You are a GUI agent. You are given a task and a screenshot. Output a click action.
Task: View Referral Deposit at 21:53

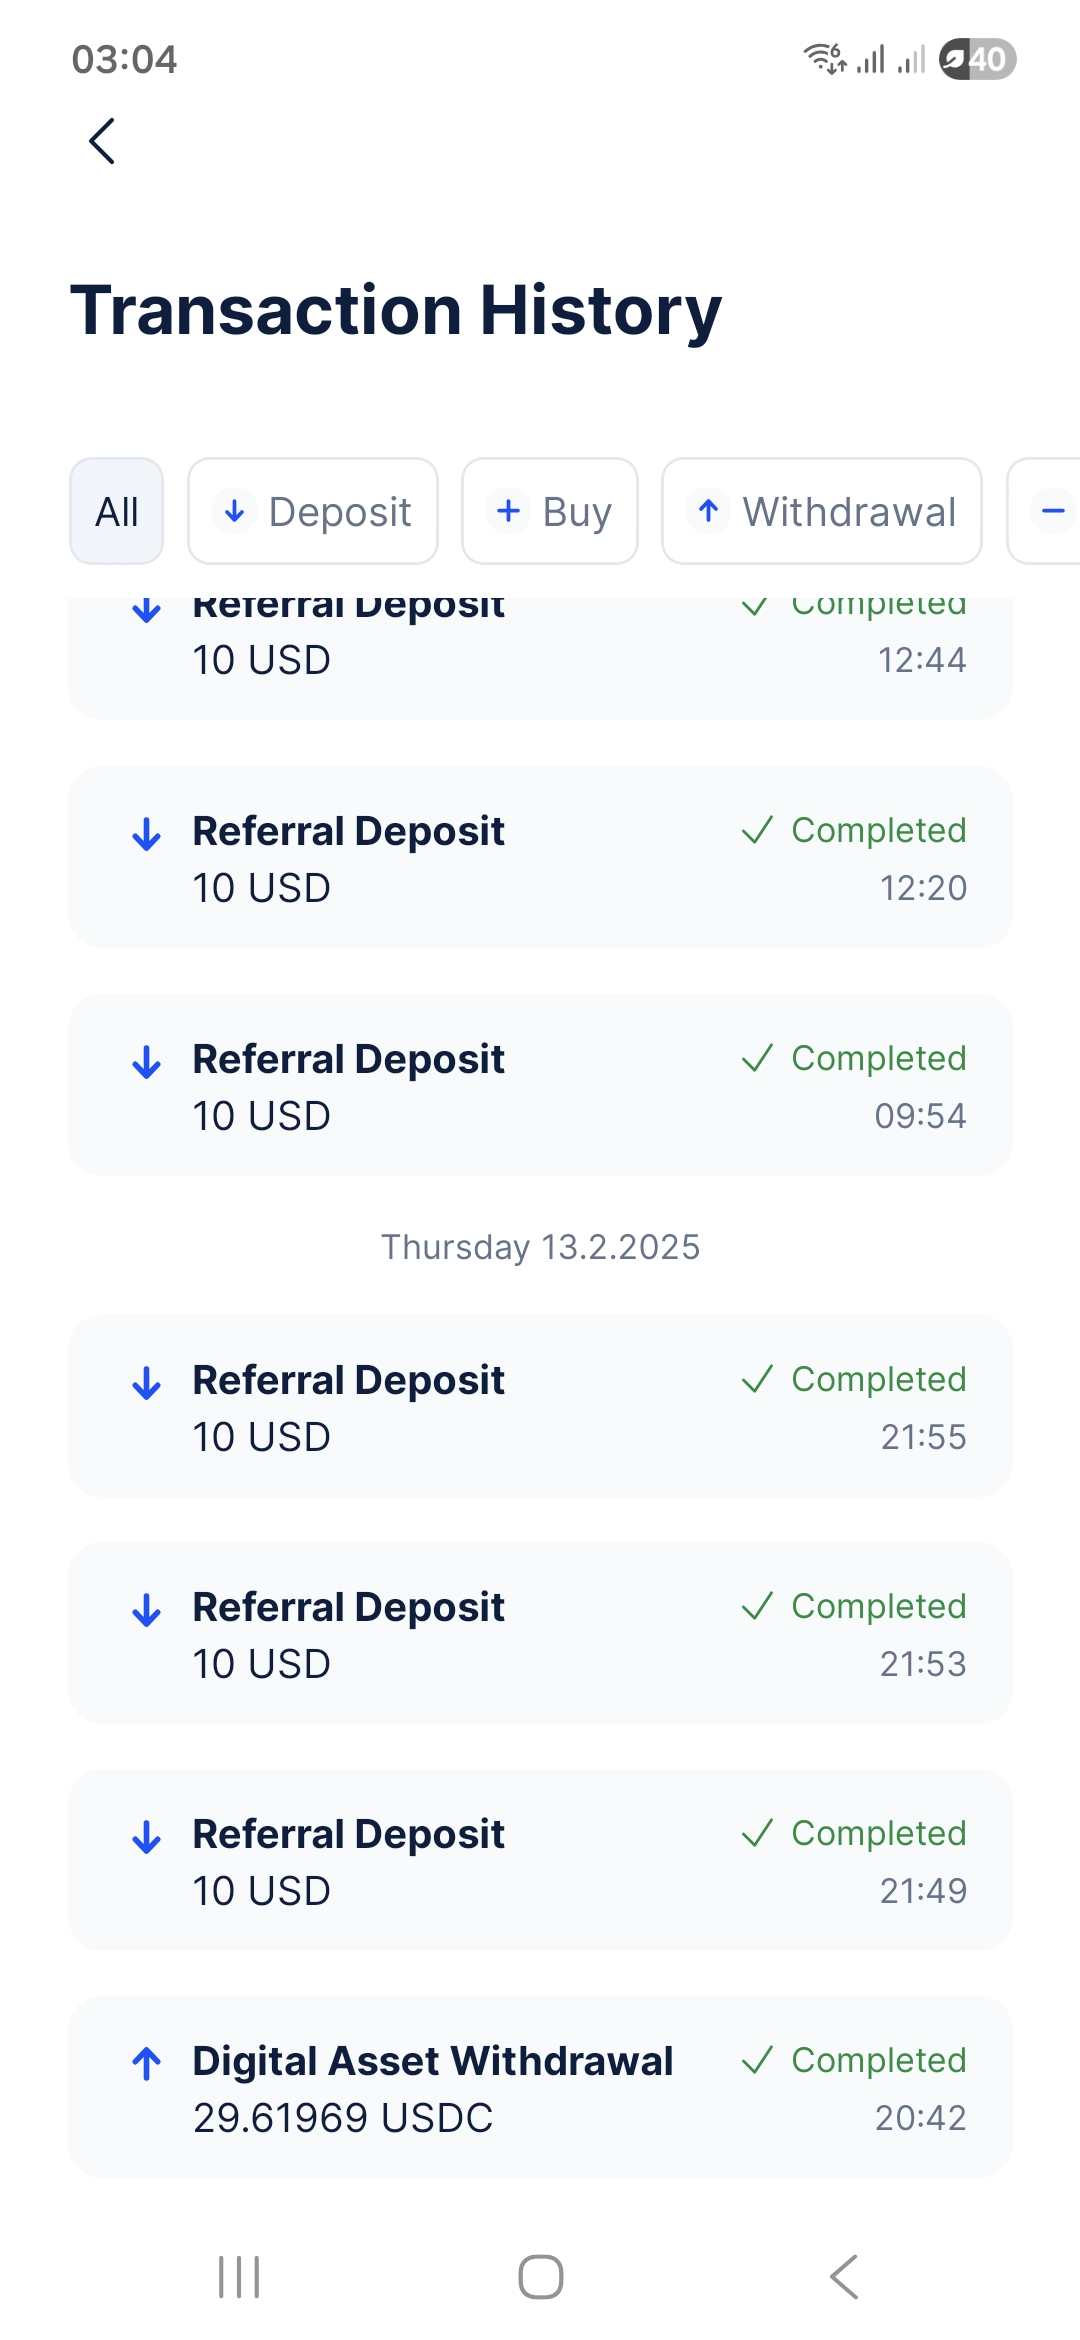pyautogui.click(x=540, y=1634)
